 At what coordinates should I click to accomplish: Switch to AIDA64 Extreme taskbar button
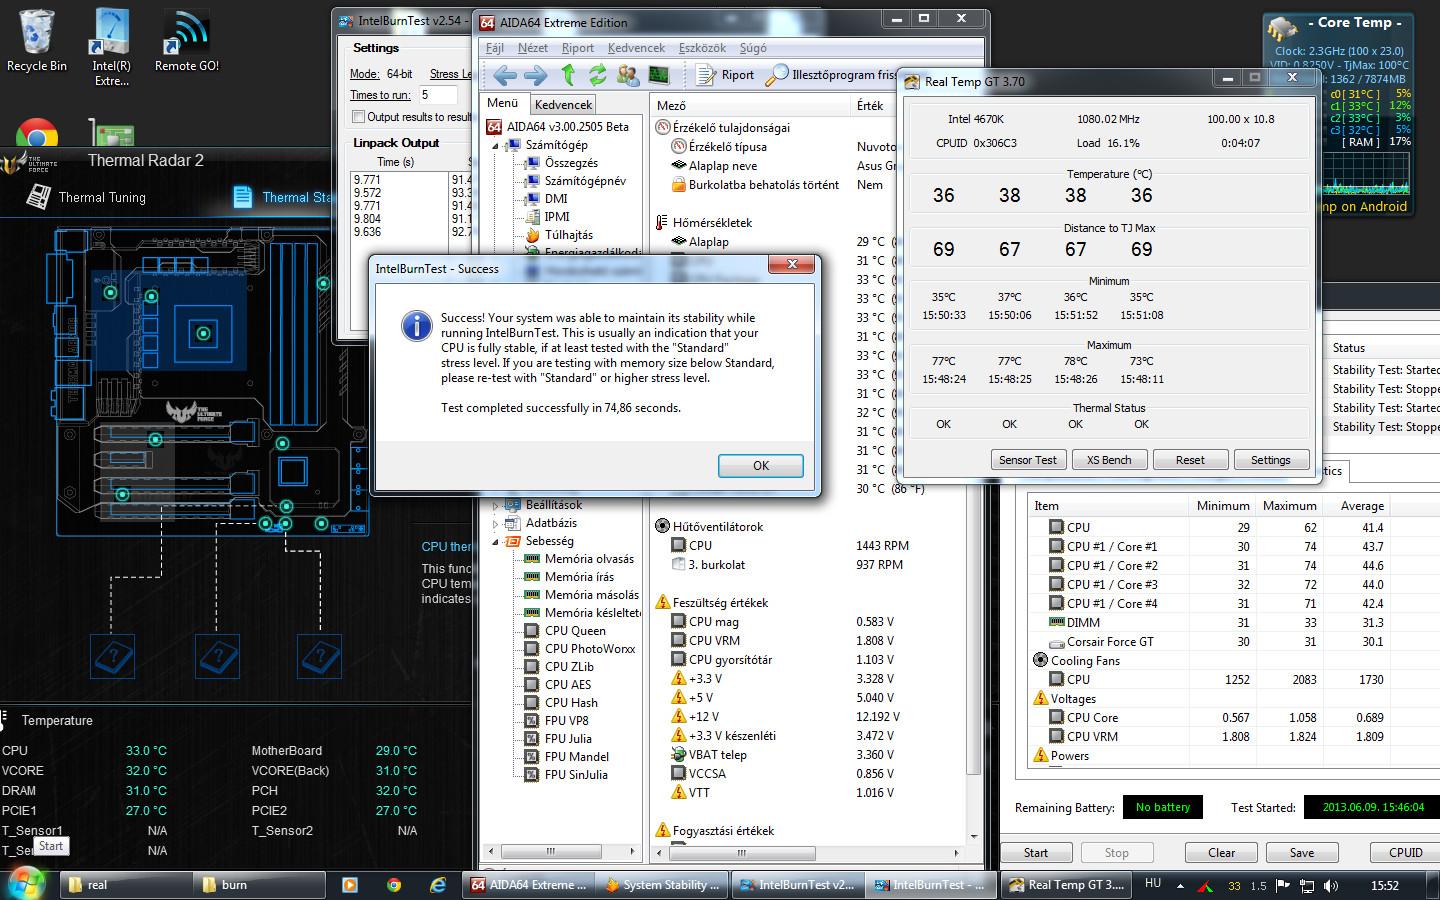pos(529,885)
